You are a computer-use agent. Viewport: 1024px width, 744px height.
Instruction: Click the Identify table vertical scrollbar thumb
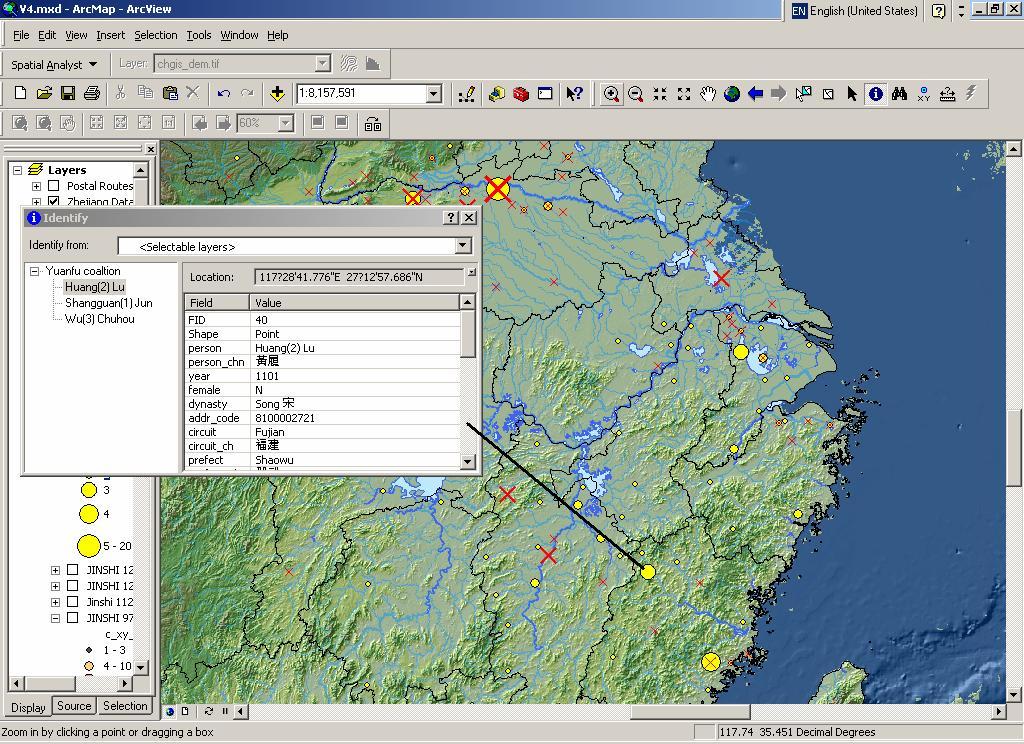tap(468, 334)
